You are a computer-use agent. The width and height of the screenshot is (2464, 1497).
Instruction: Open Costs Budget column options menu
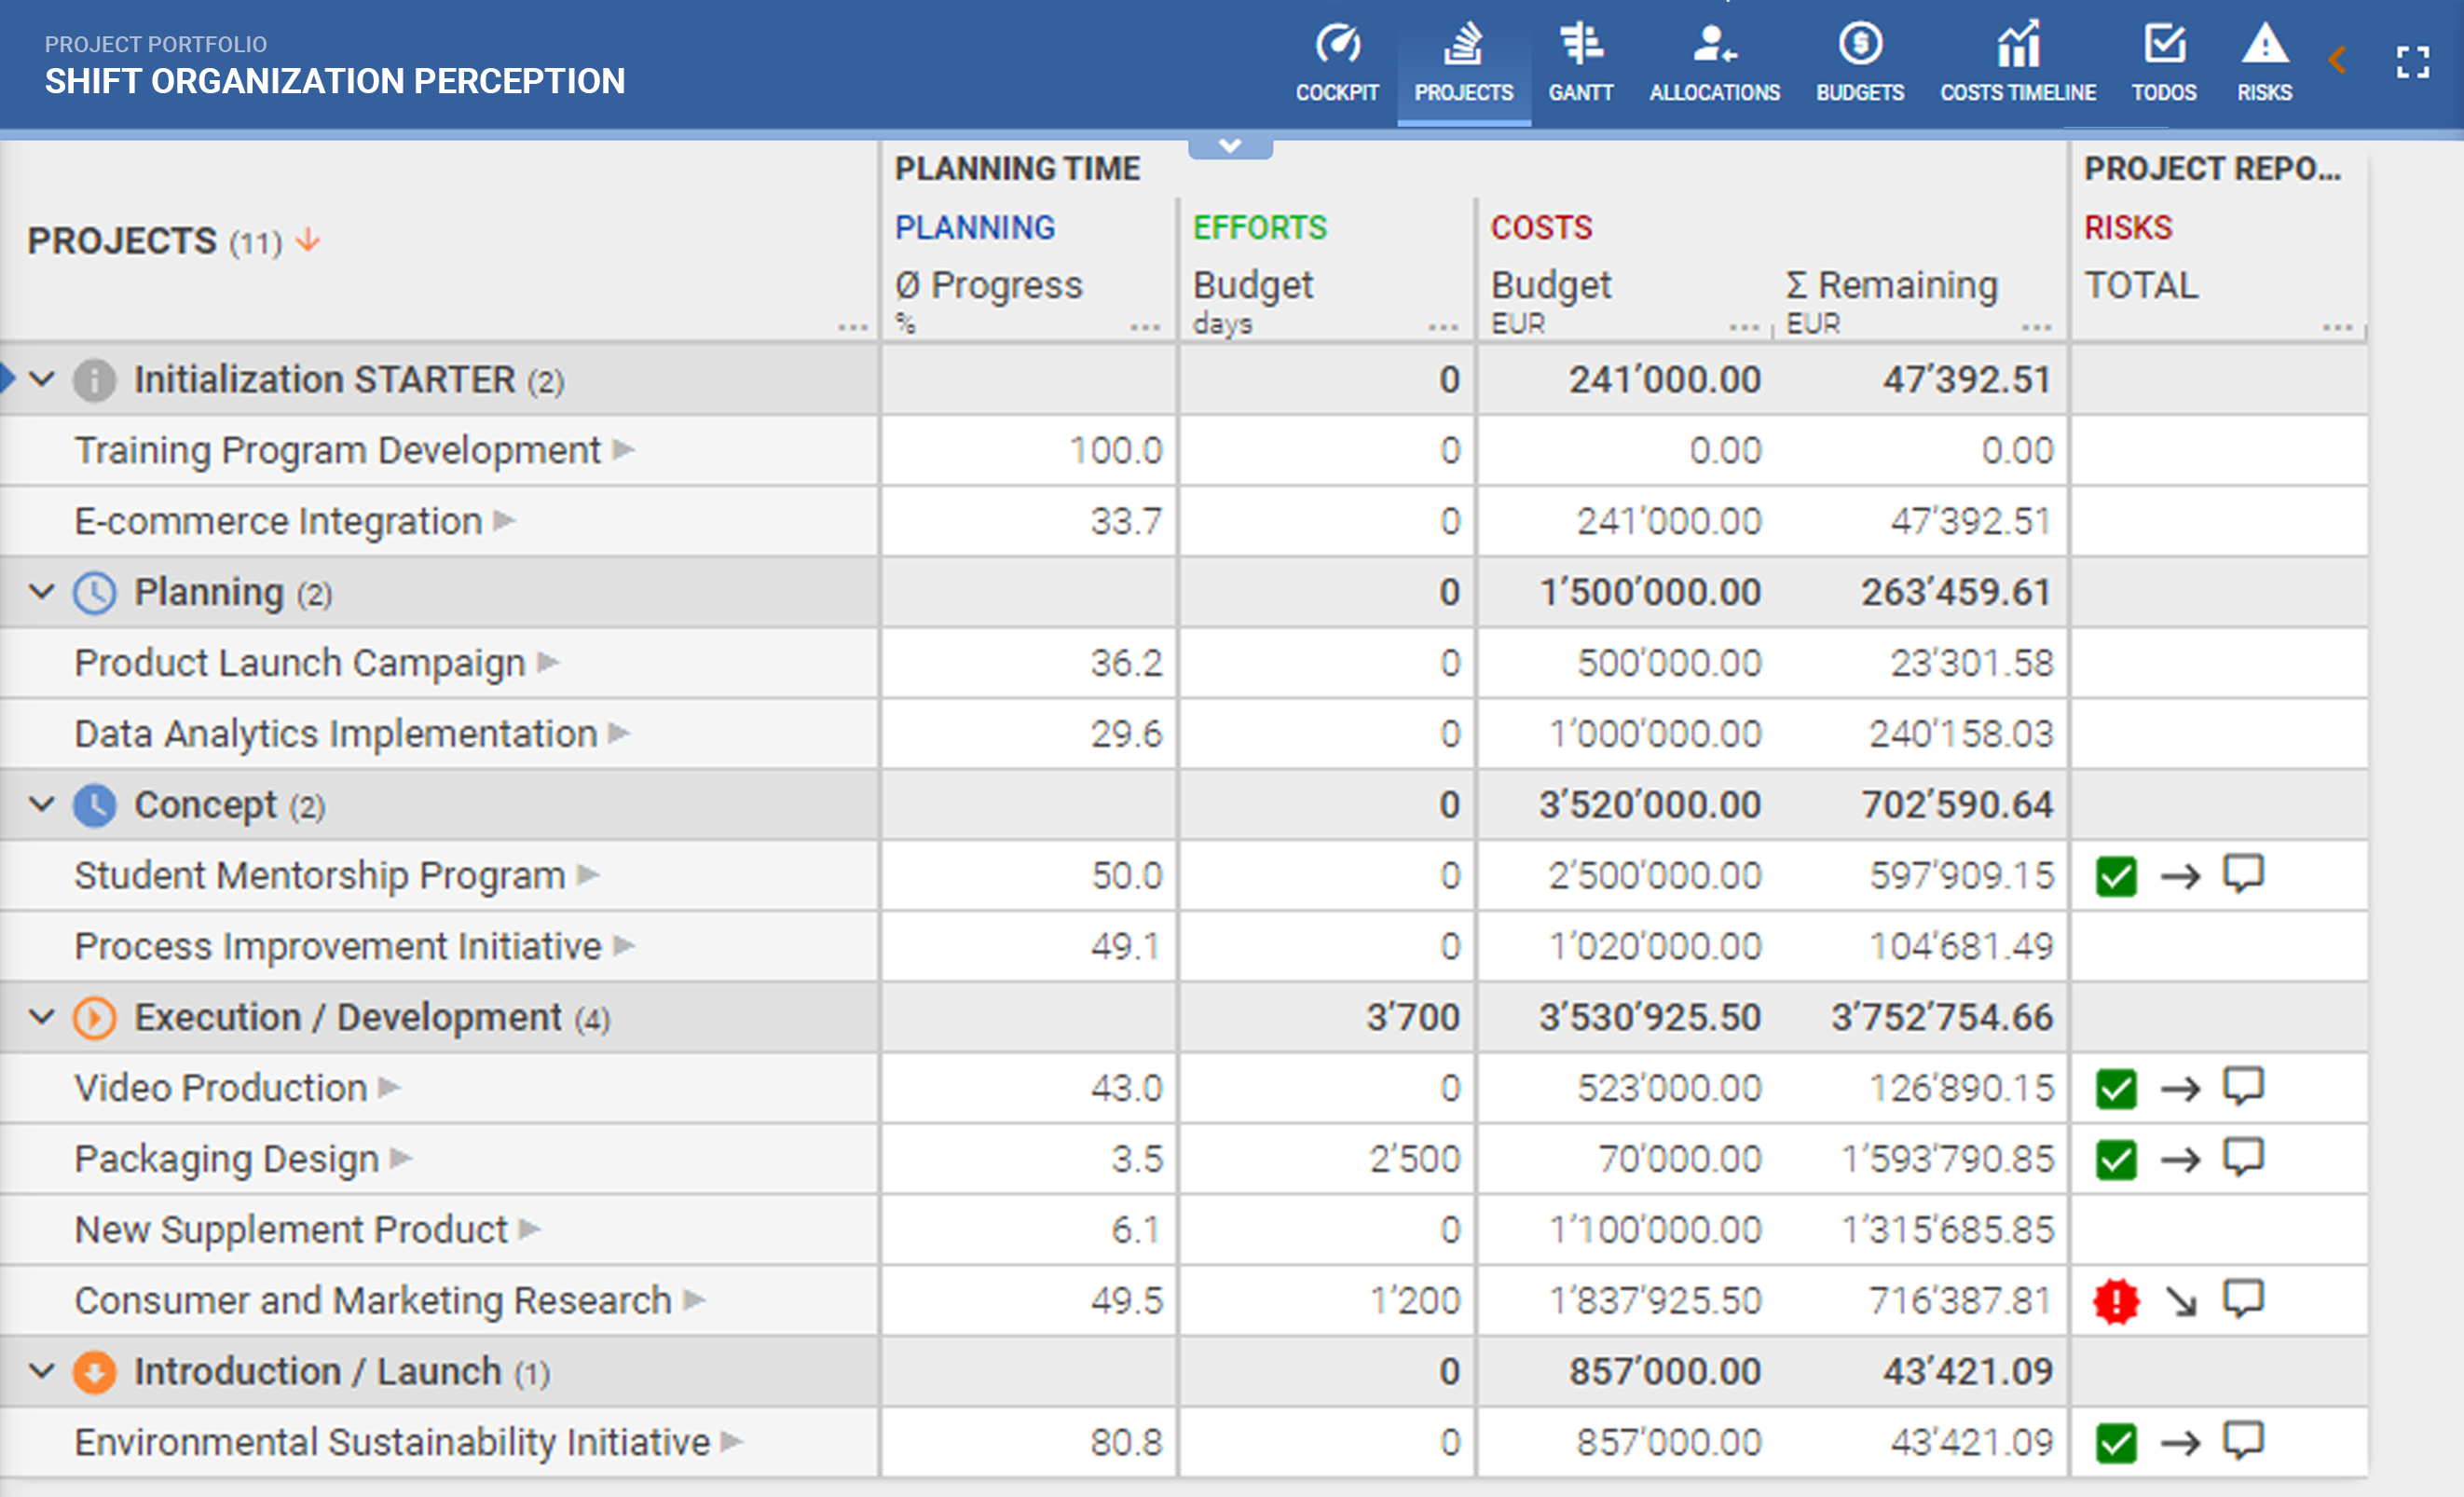(x=1744, y=327)
